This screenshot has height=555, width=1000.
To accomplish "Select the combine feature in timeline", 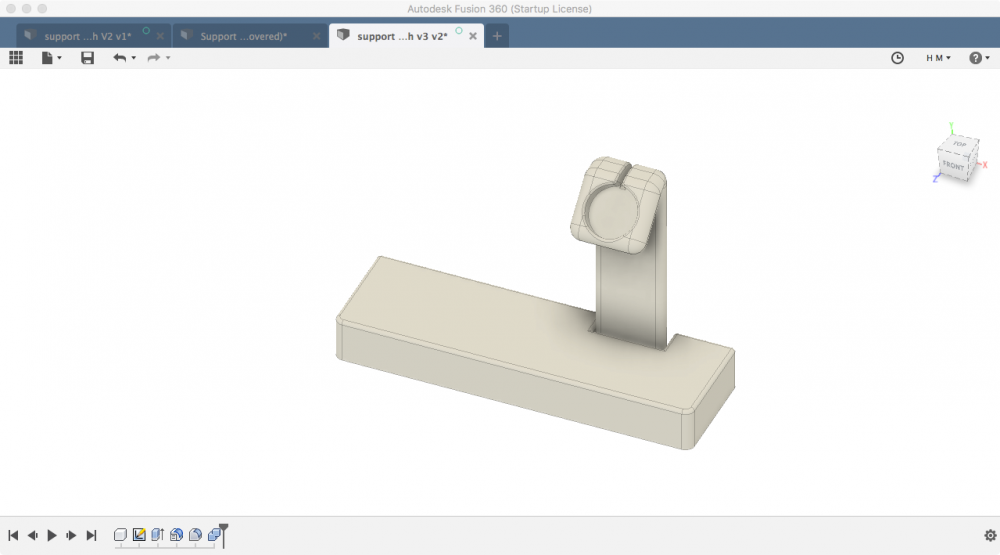I will [214, 535].
